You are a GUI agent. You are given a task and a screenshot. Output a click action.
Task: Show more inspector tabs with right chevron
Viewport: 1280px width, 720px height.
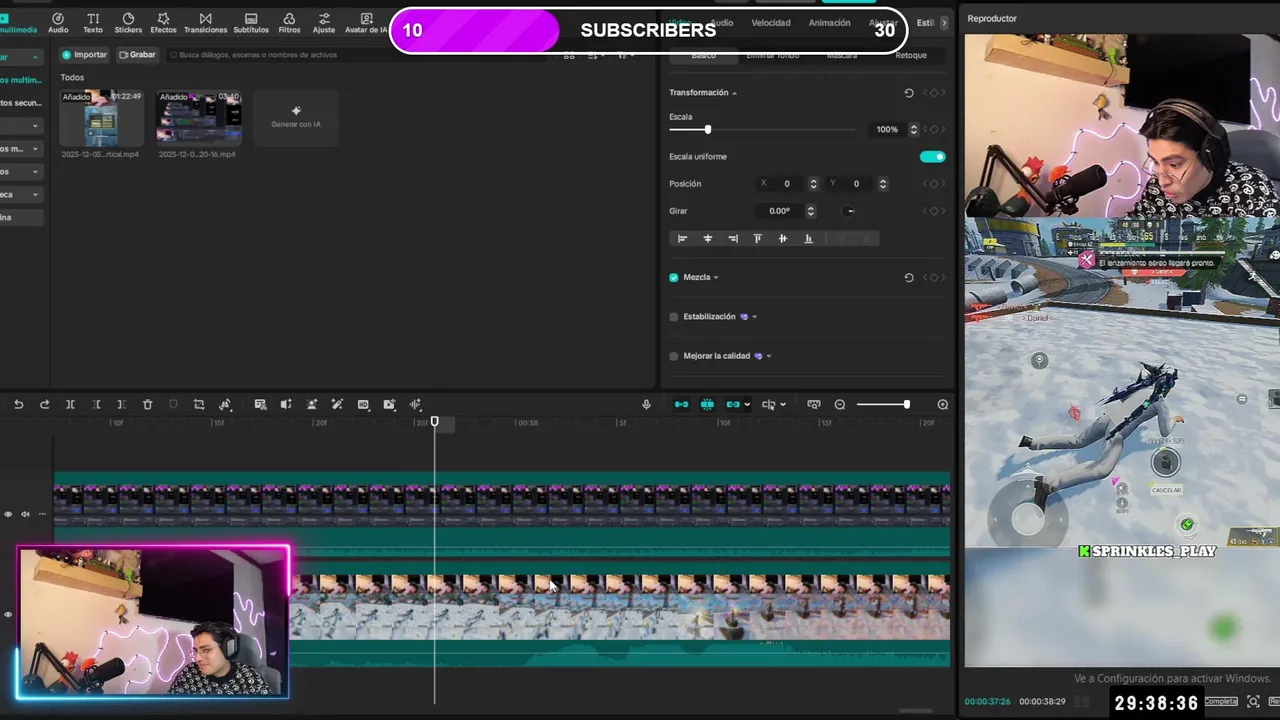(x=944, y=23)
